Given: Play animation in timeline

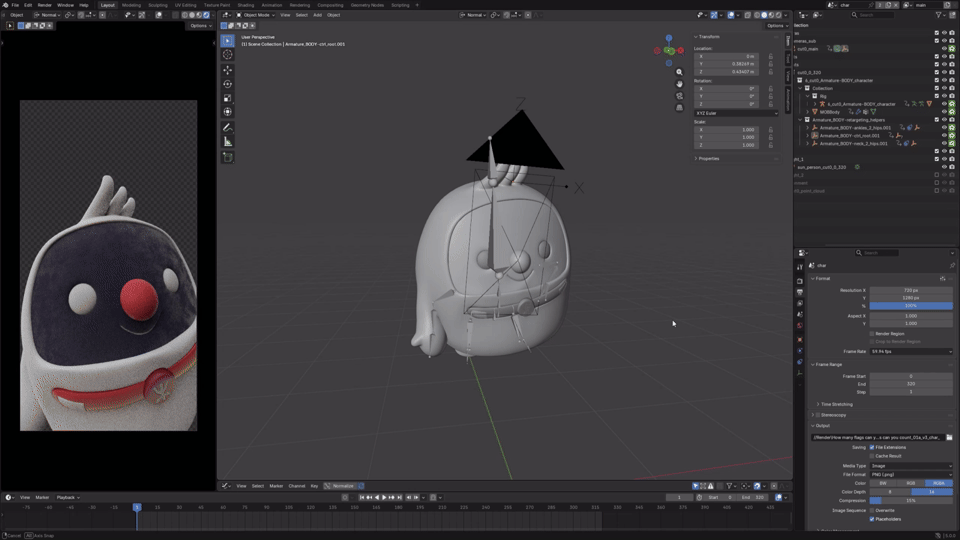Looking at the screenshot, I should coord(384,497).
